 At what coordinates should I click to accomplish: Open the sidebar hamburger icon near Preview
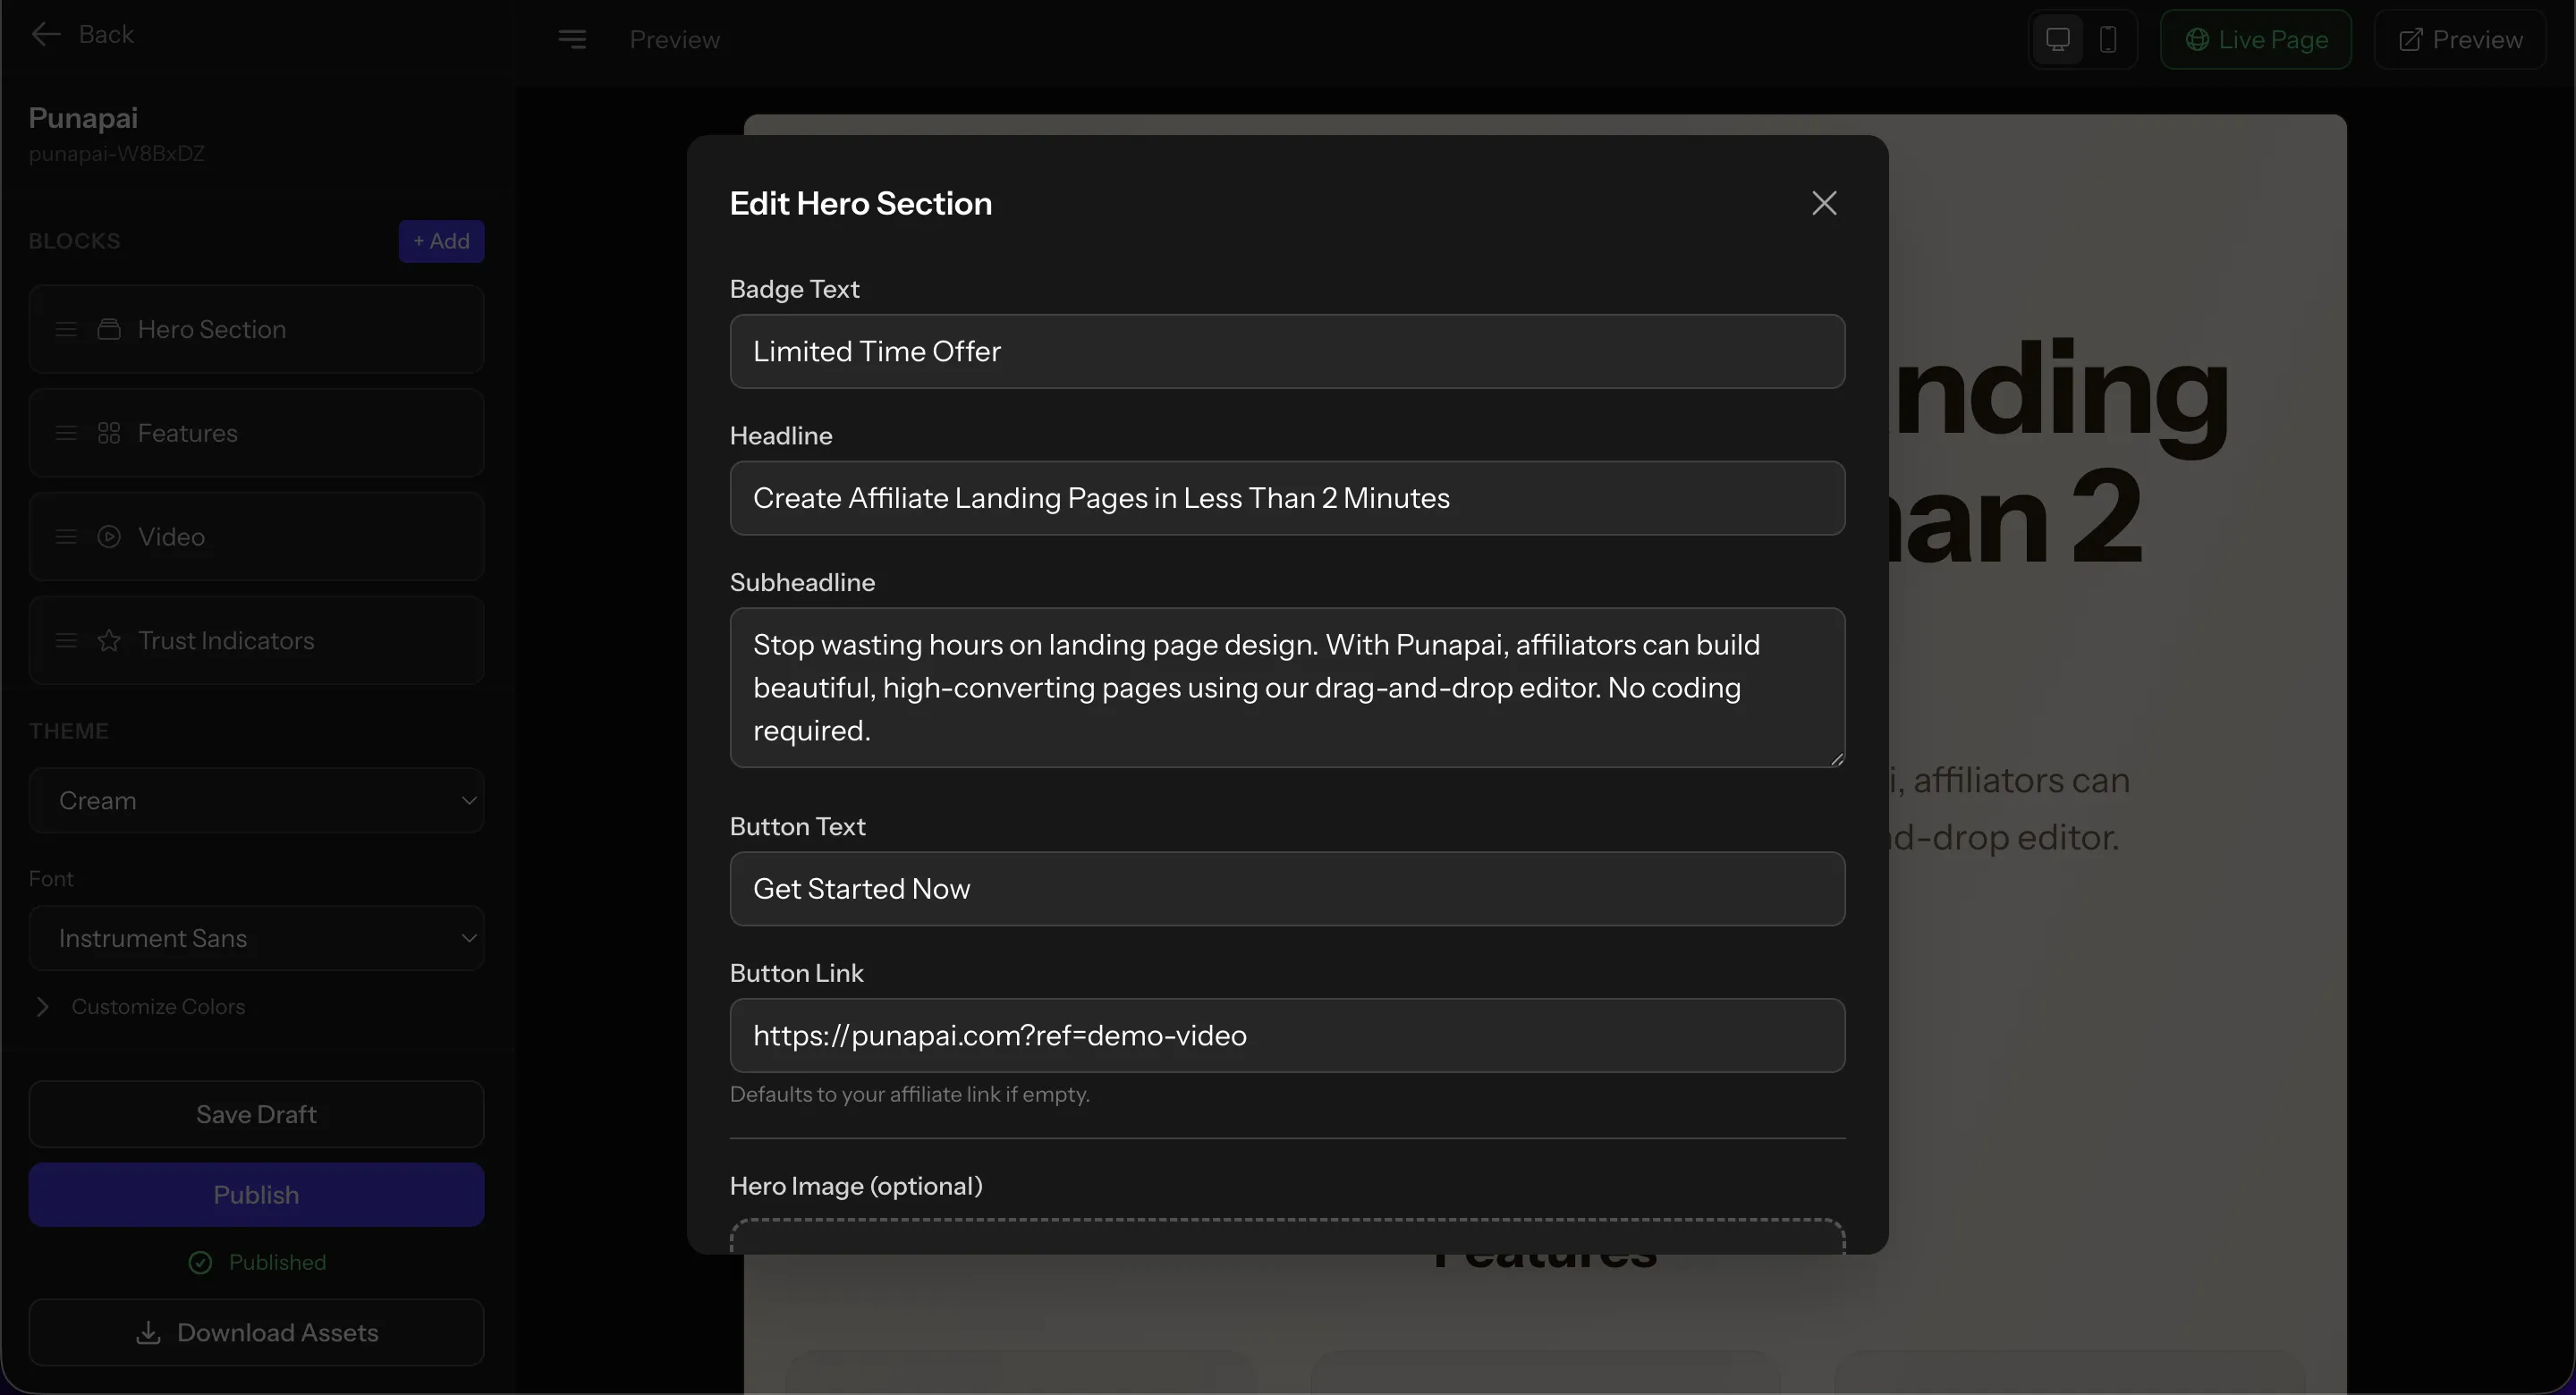coord(572,39)
